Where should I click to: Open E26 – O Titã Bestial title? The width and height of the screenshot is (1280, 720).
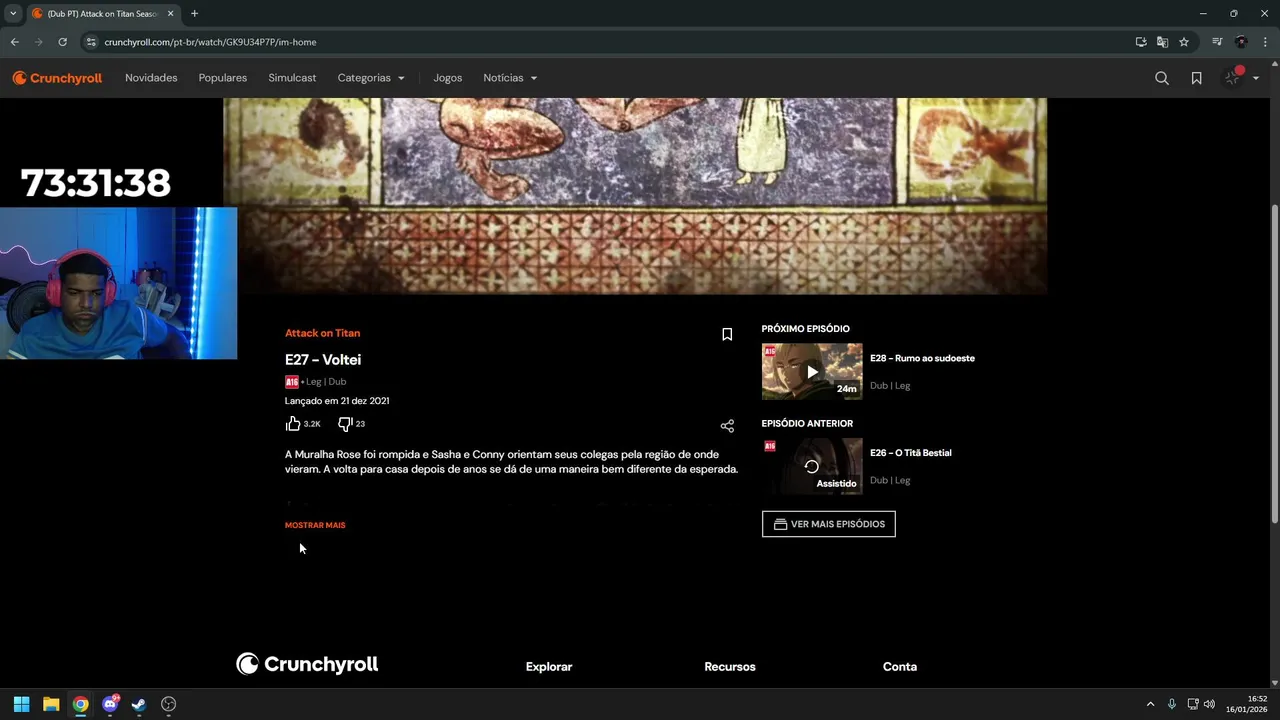(x=911, y=453)
